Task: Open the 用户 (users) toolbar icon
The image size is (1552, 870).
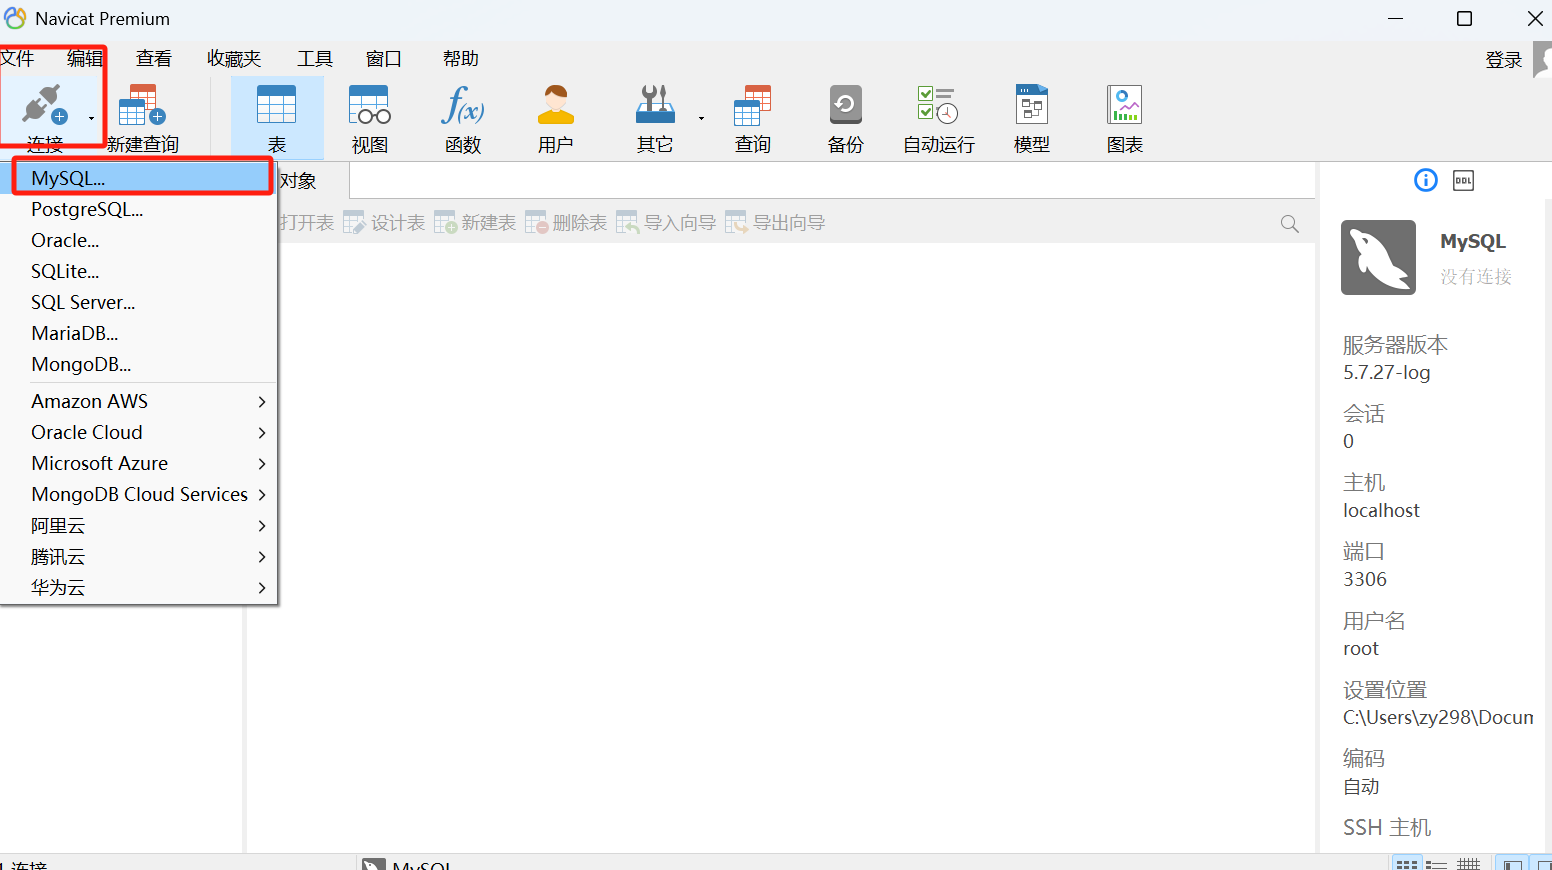Action: [556, 118]
